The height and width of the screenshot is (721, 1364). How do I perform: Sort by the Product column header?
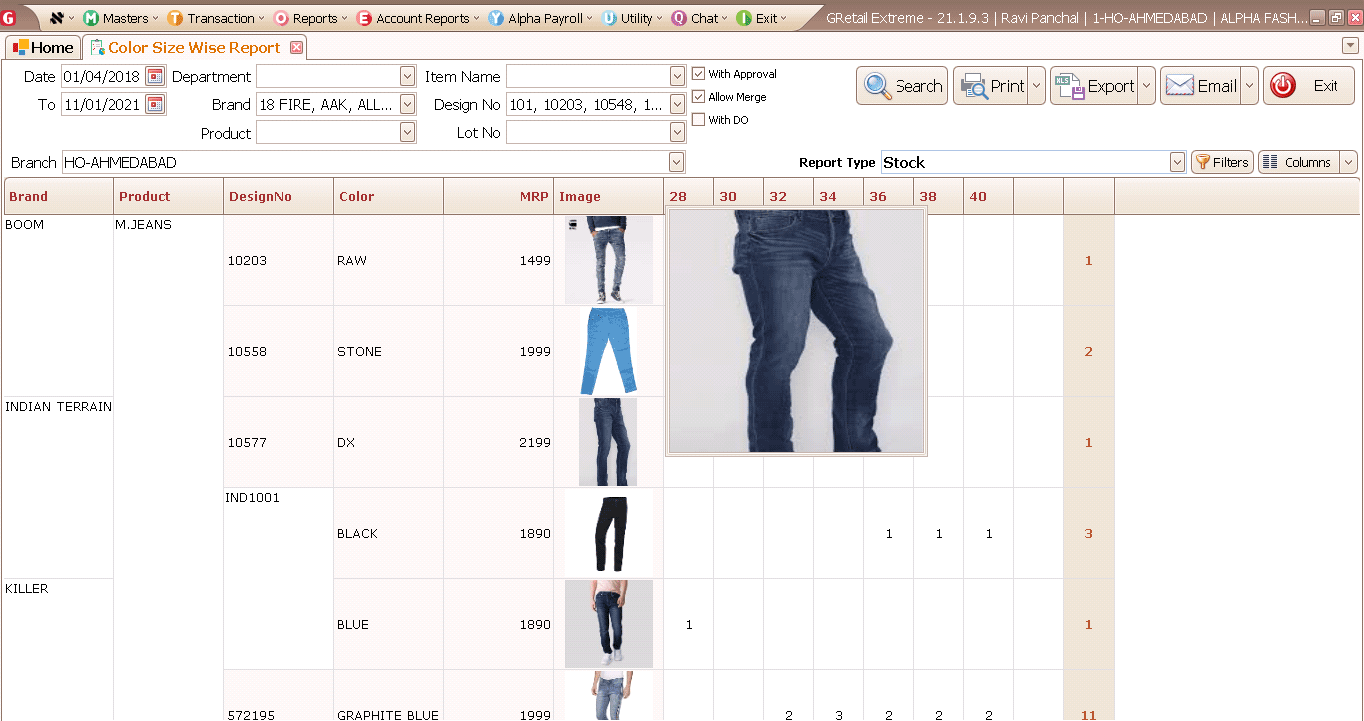[x=169, y=196]
